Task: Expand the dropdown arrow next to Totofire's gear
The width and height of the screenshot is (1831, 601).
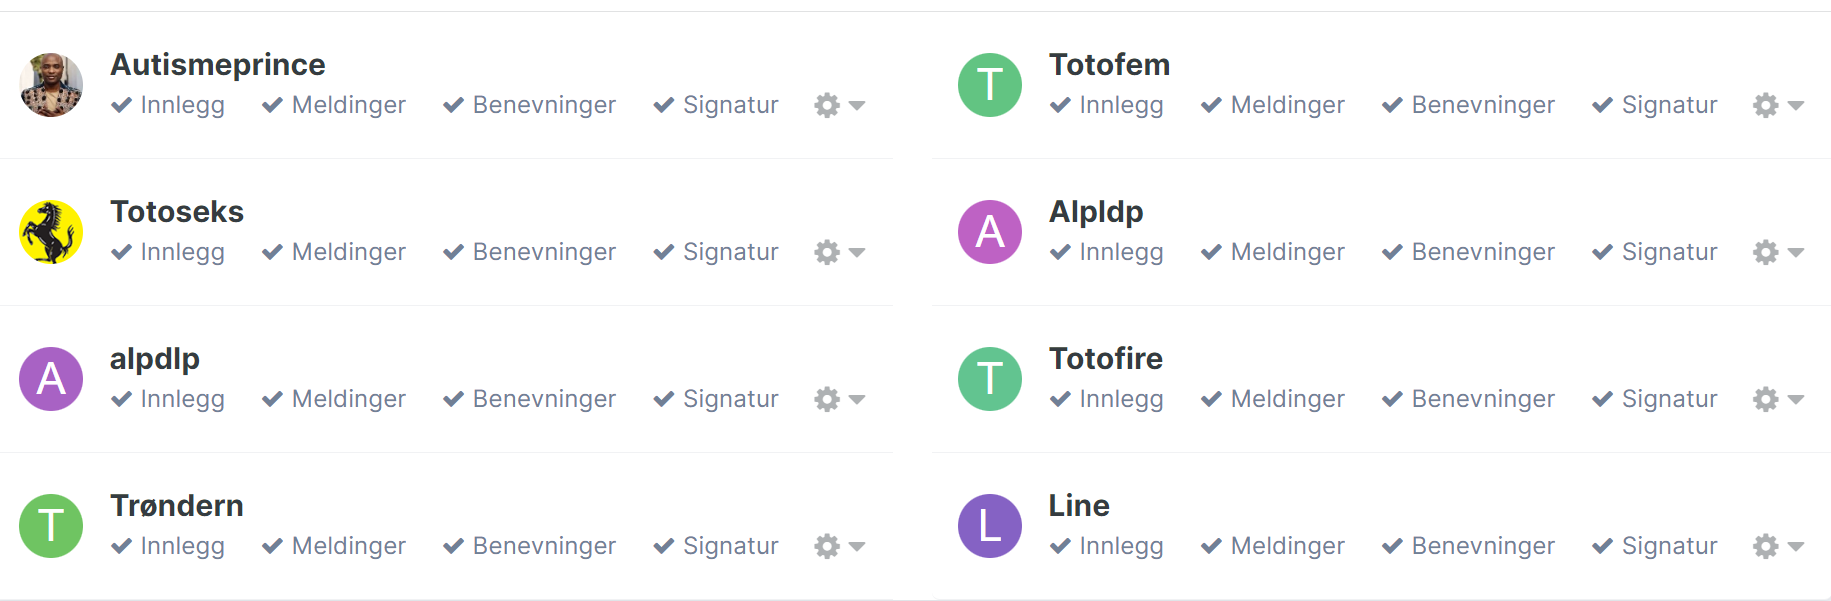Action: 1795,400
